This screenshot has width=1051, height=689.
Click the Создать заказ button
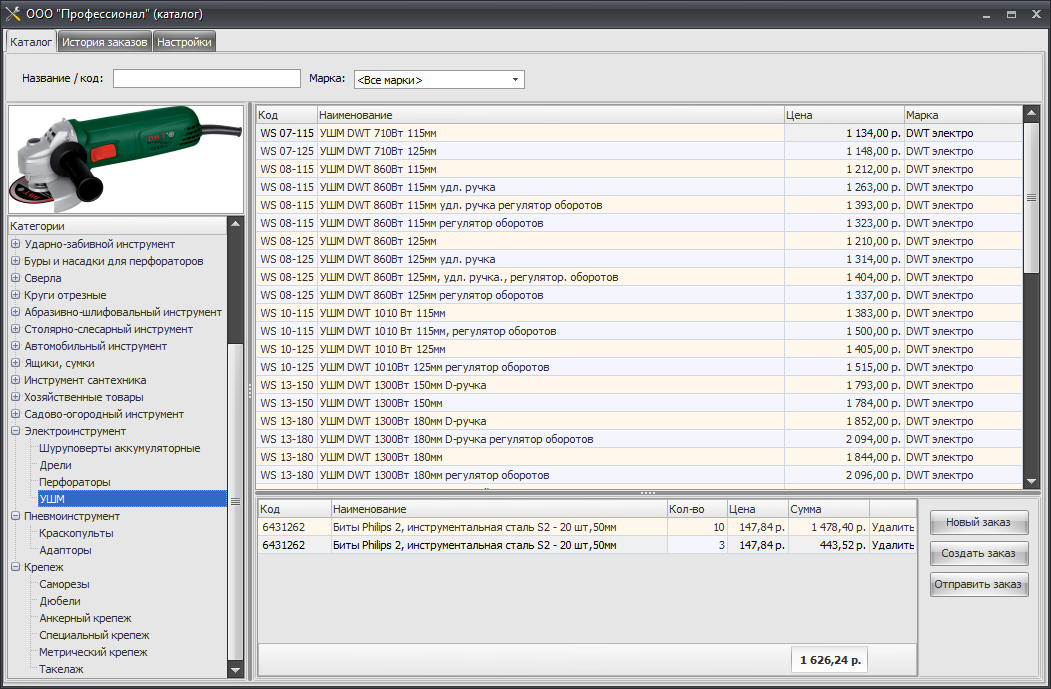pyautogui.click(x=979, y=553)
